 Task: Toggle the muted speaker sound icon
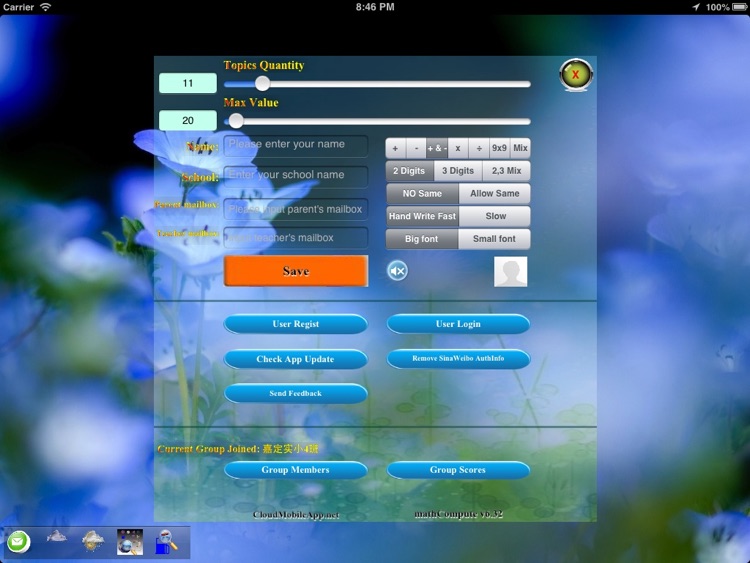pyautogui.click(x=397, y=271)
